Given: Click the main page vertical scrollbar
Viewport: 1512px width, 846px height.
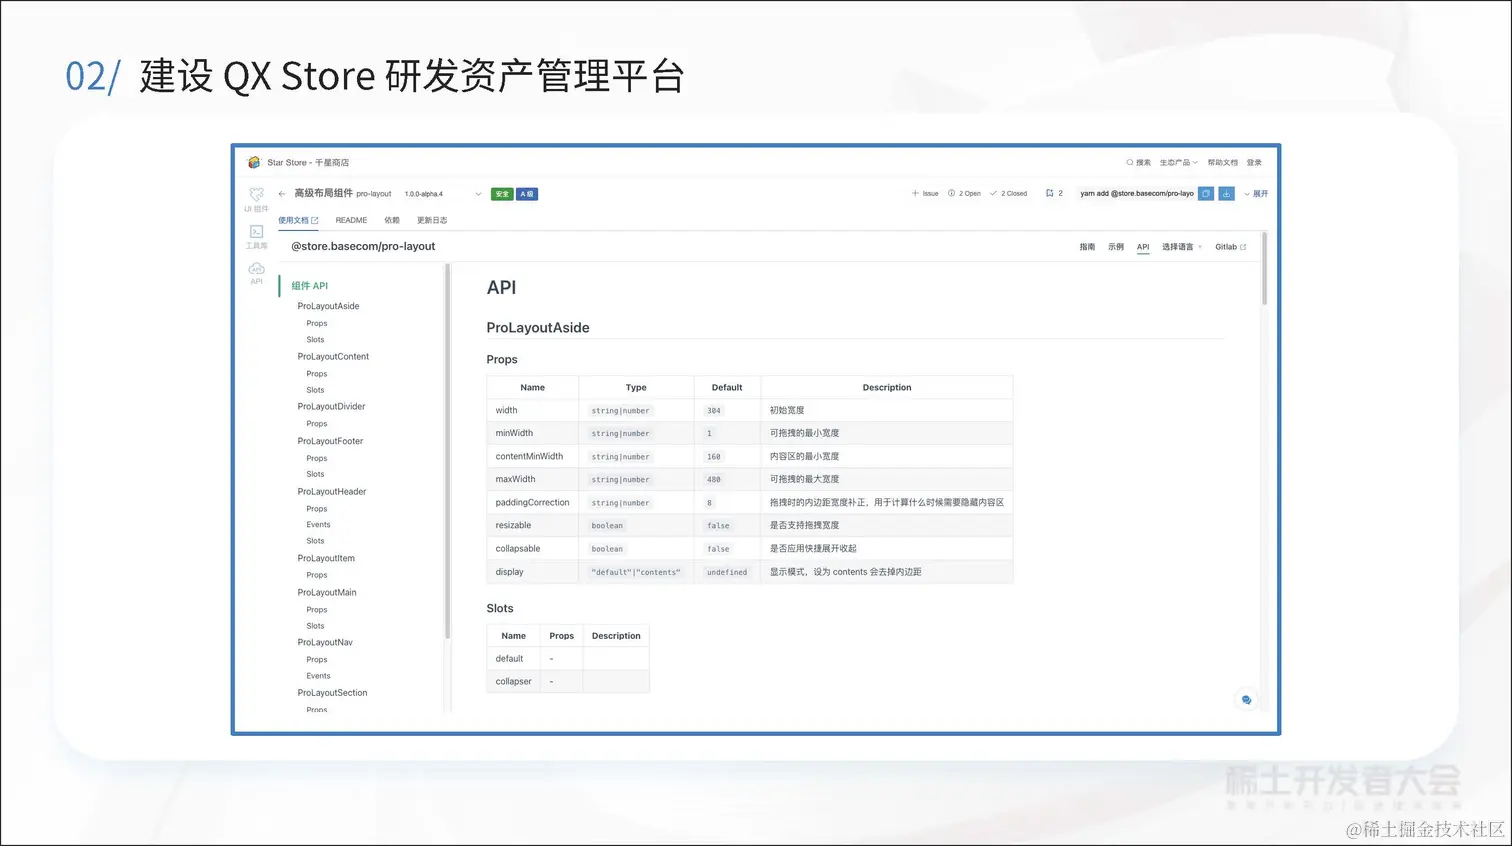Looking at the screenshot, I should pos(1264,270).
